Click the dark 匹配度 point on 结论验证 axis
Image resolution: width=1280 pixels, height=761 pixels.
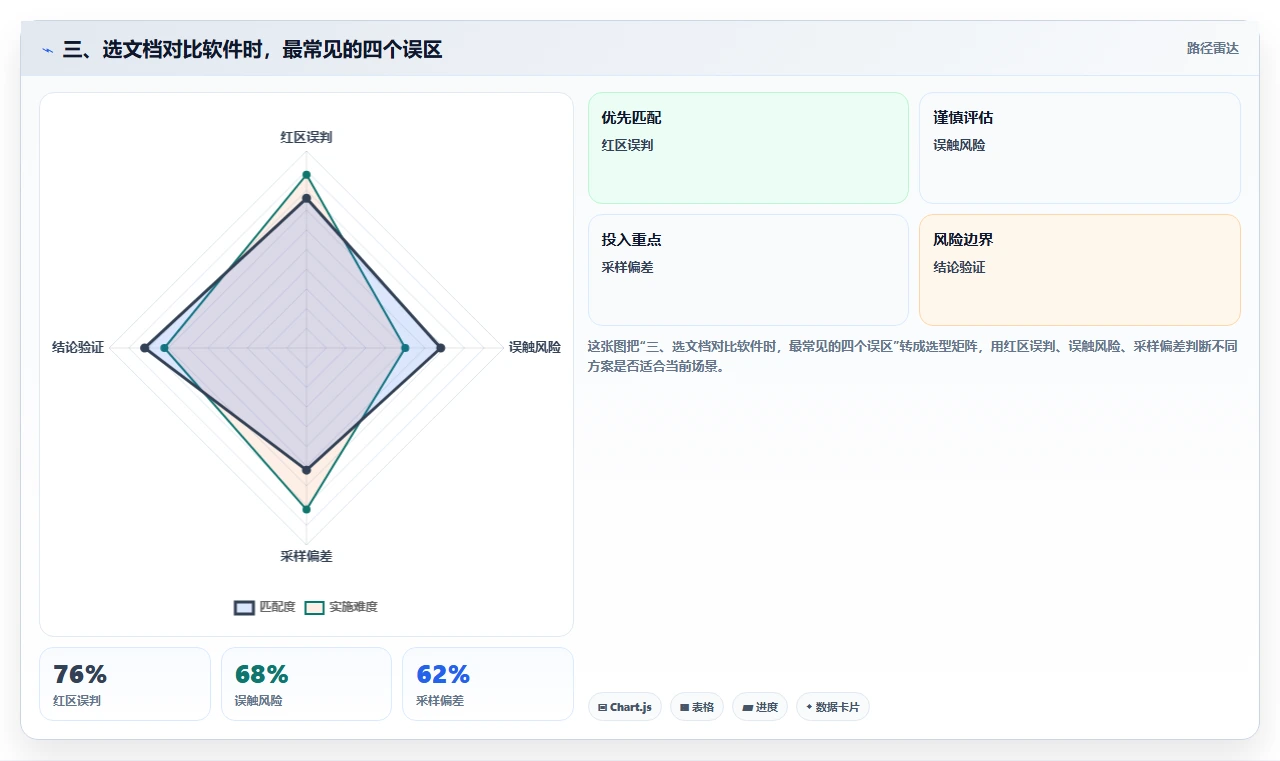coord(145,348)
